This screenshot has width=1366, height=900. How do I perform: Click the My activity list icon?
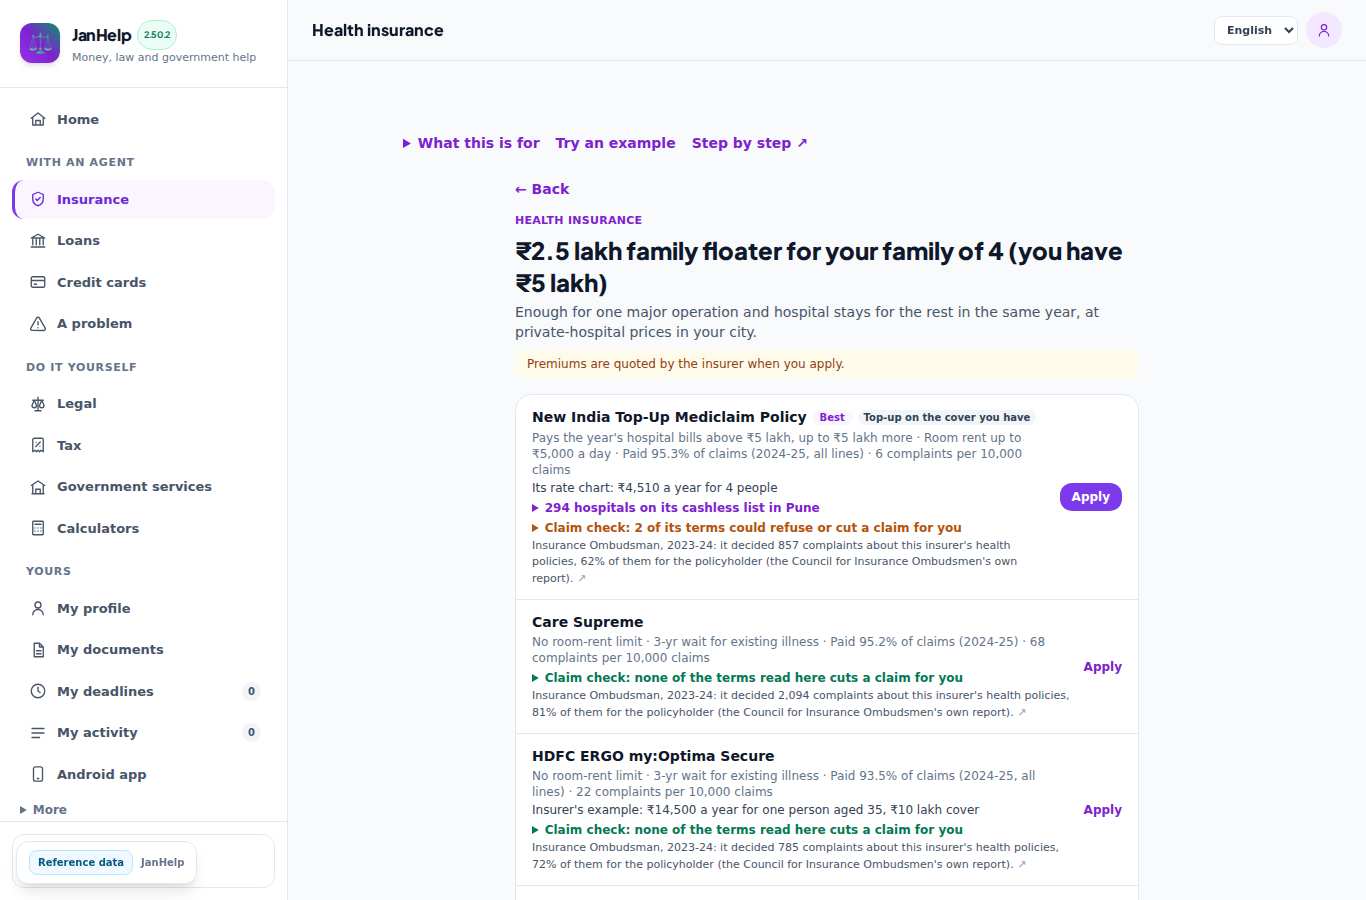point(38,732)
